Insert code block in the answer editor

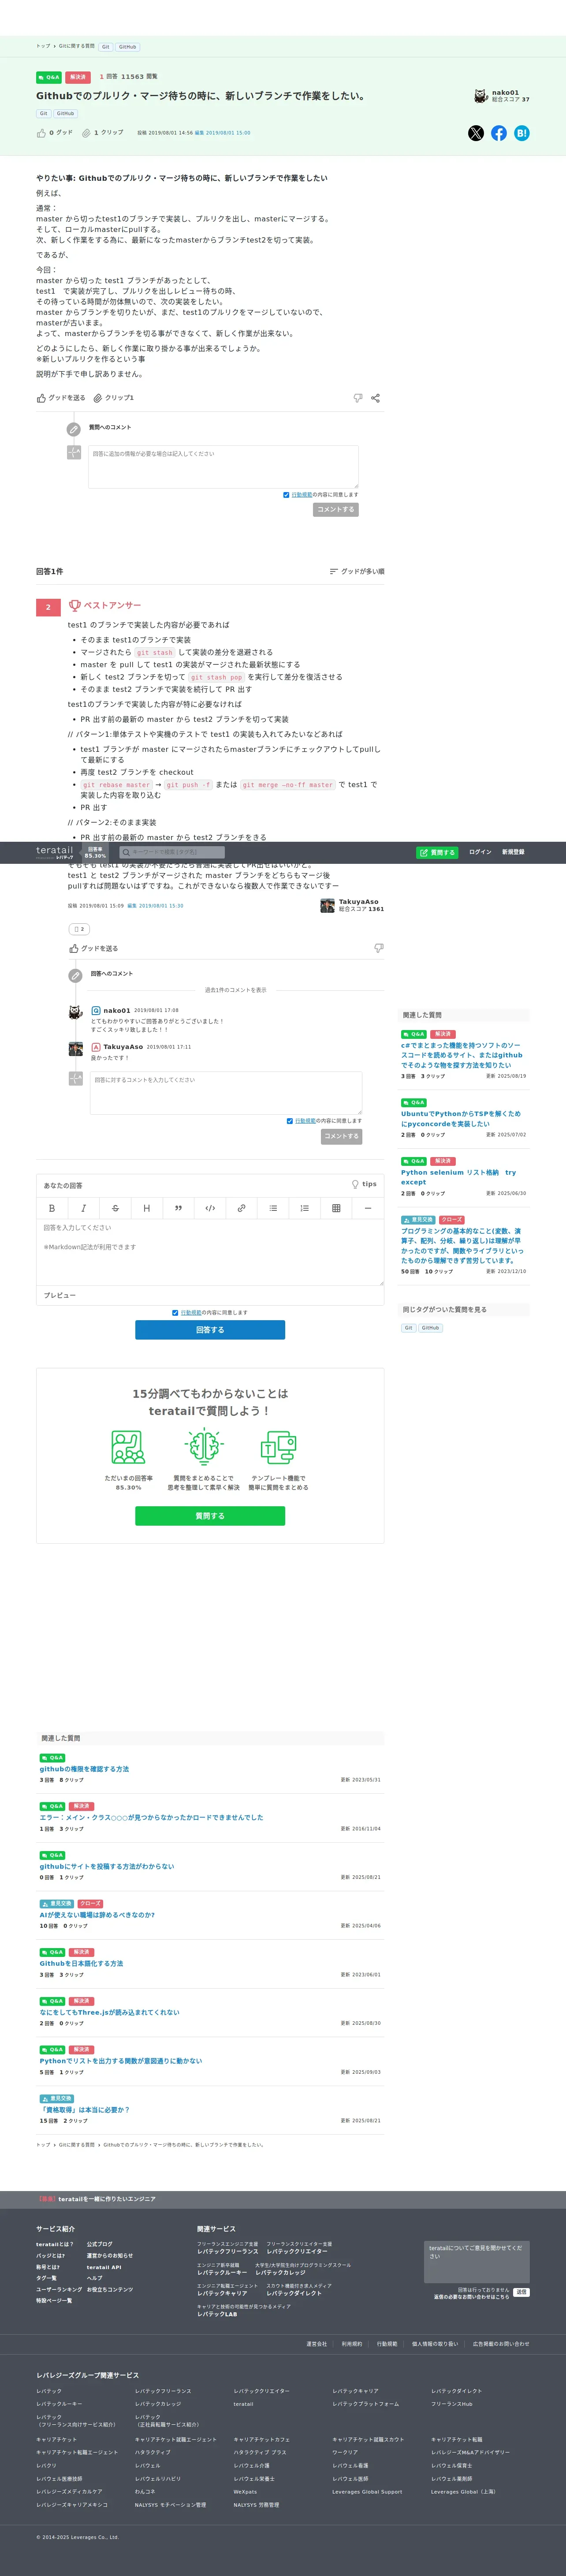click(x=210, y=1208)
